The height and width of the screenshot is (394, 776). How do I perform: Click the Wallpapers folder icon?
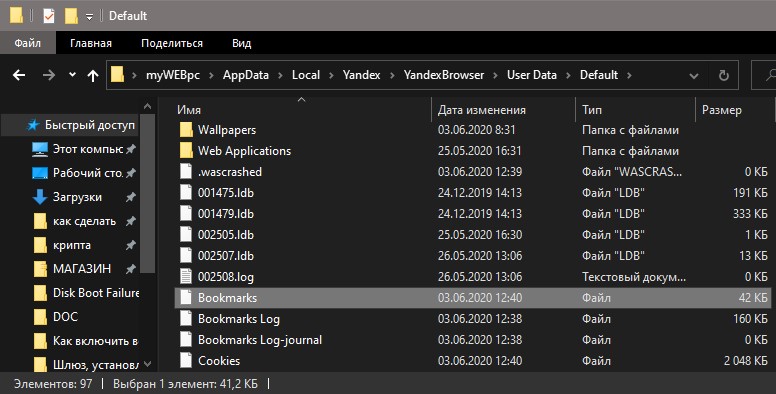[186, 130]
